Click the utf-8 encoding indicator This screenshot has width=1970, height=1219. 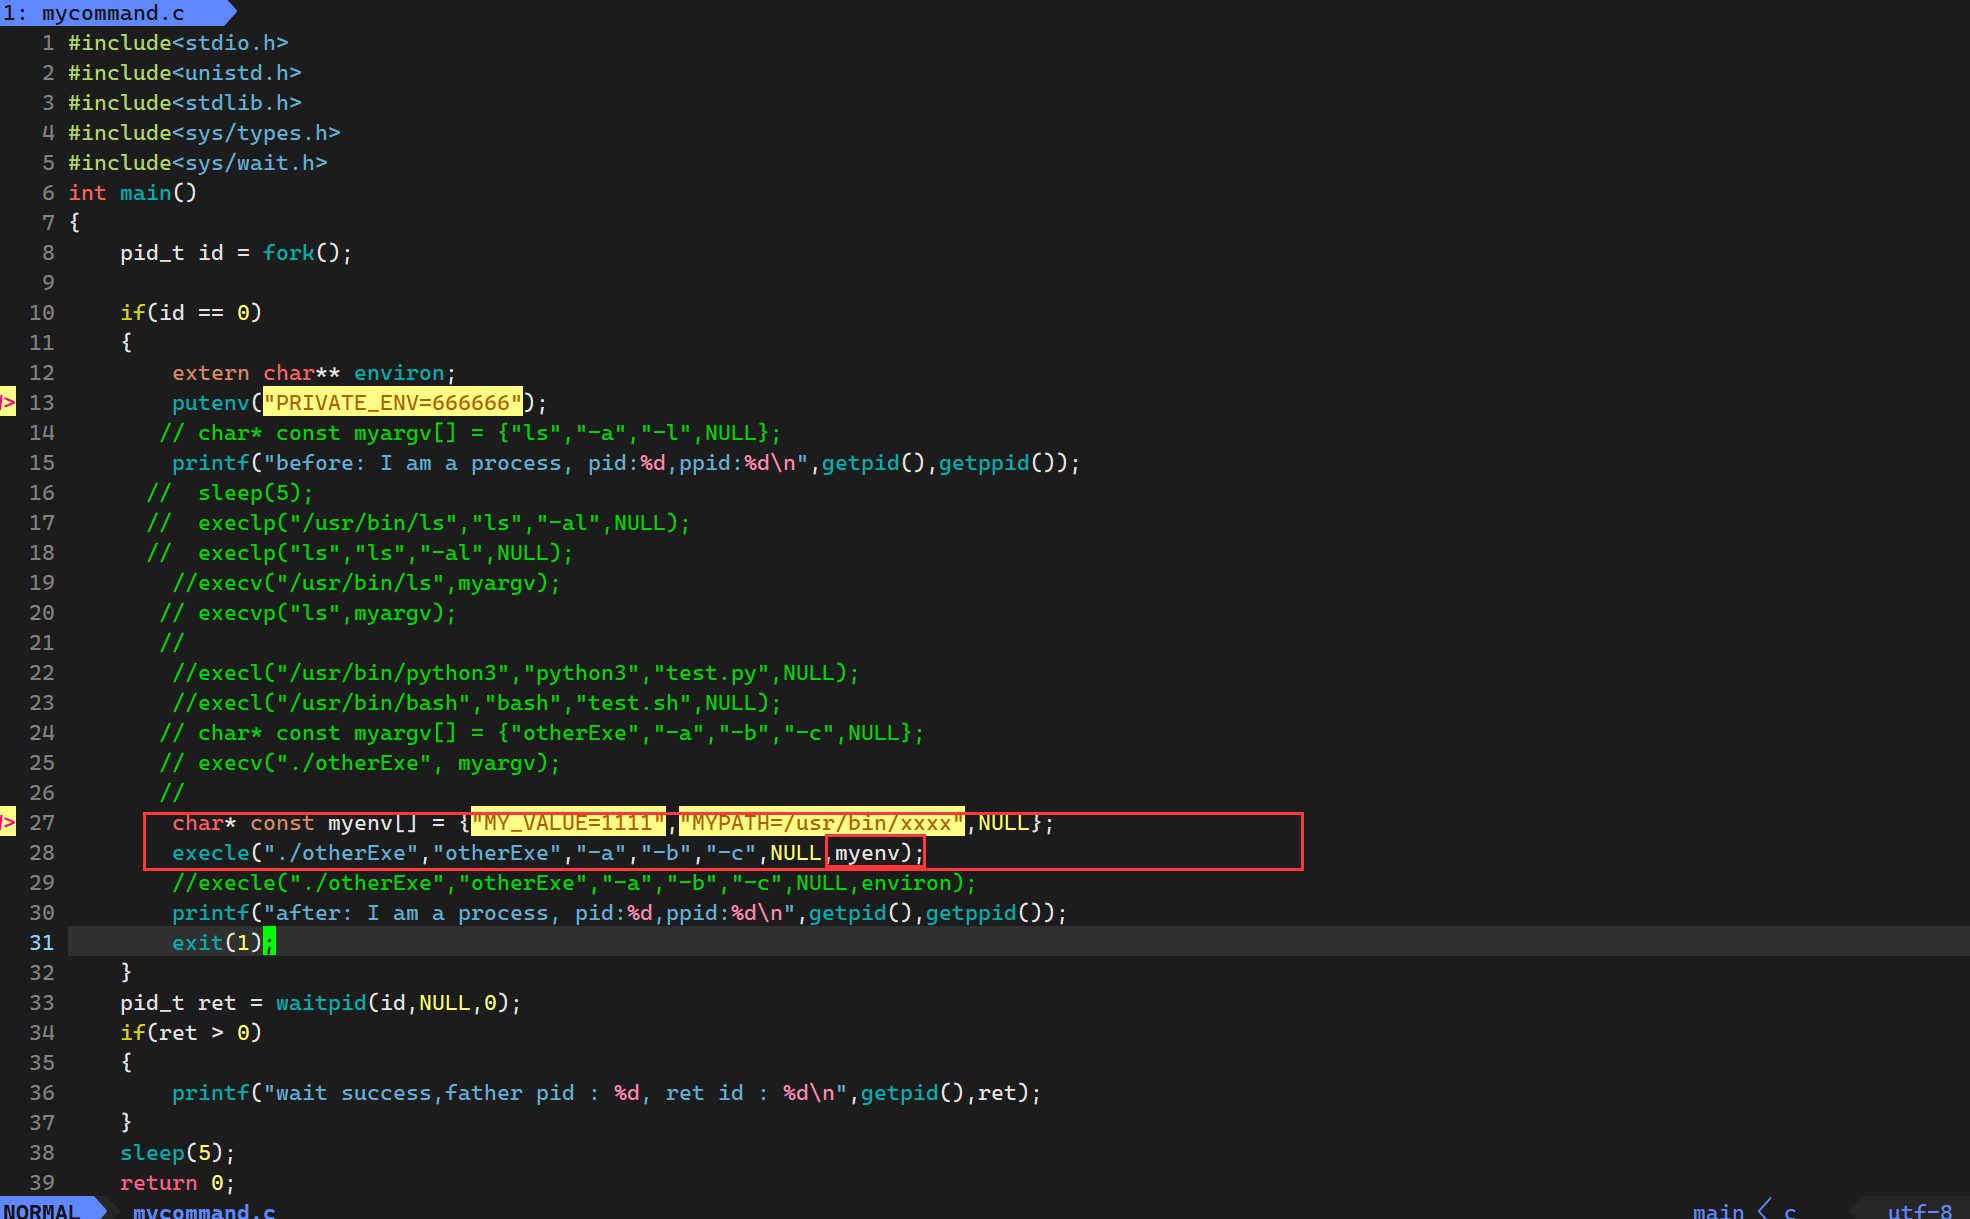pos(1919,1210)
